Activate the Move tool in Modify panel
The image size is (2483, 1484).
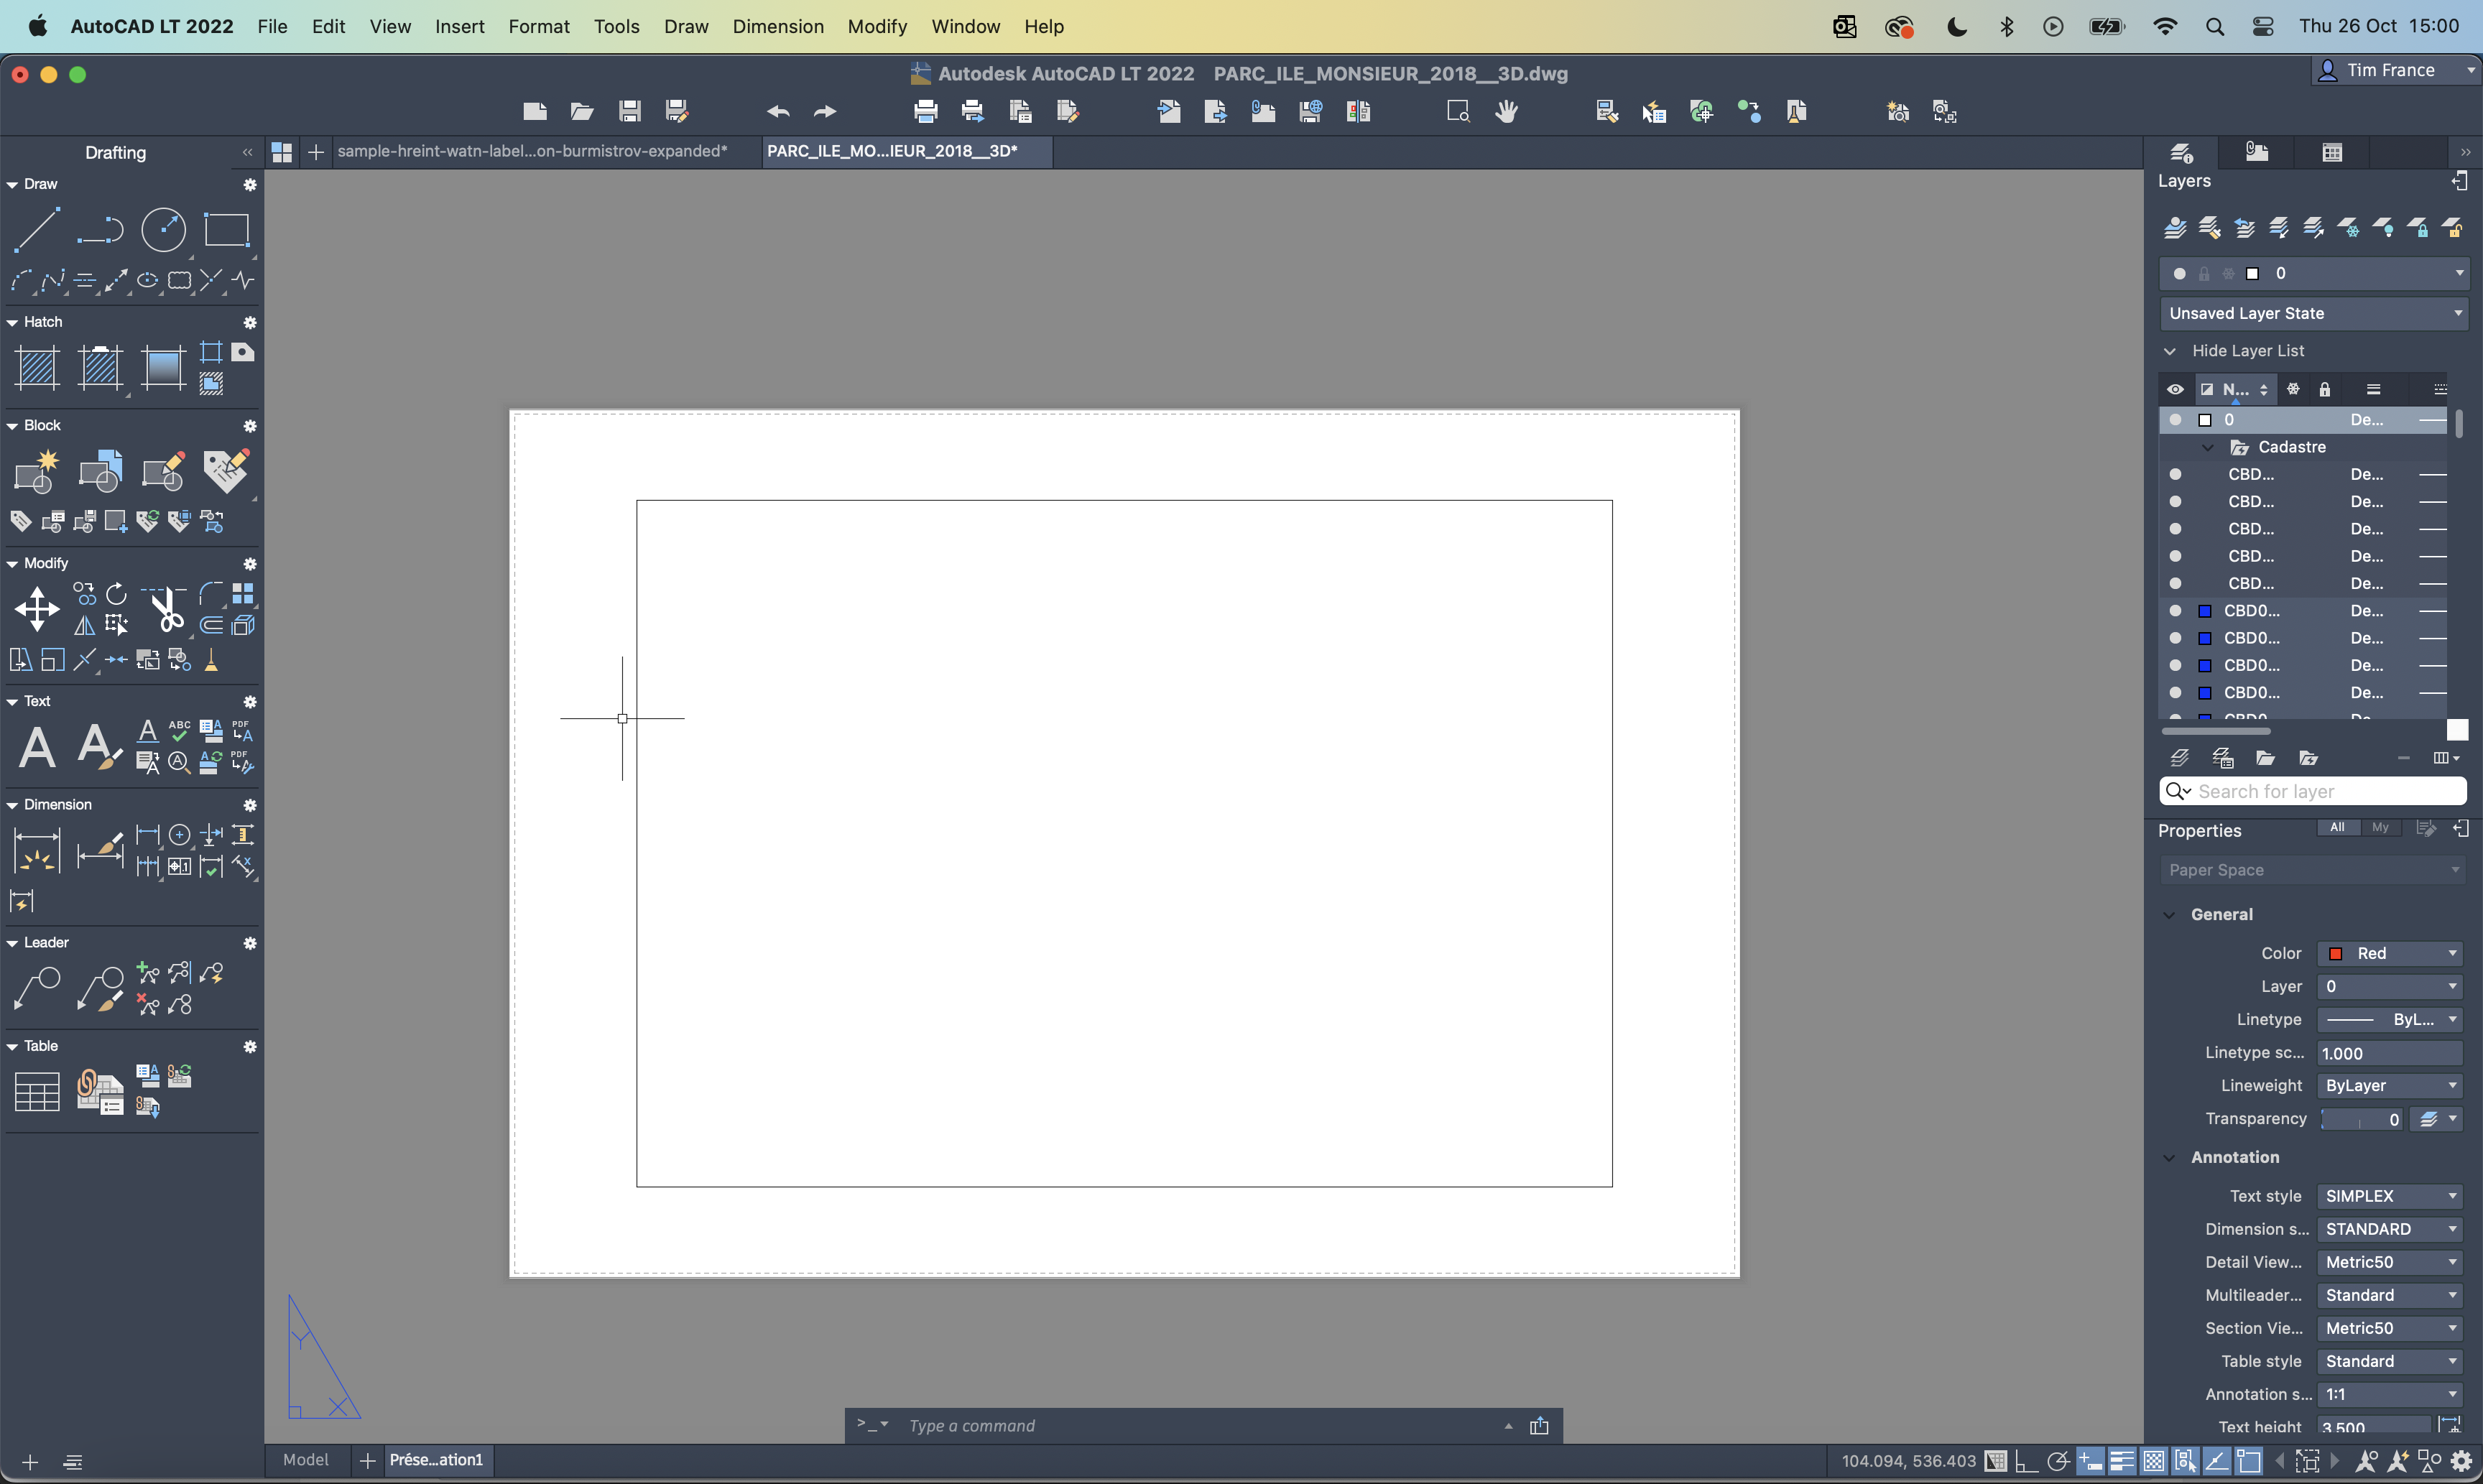(37, 609)
